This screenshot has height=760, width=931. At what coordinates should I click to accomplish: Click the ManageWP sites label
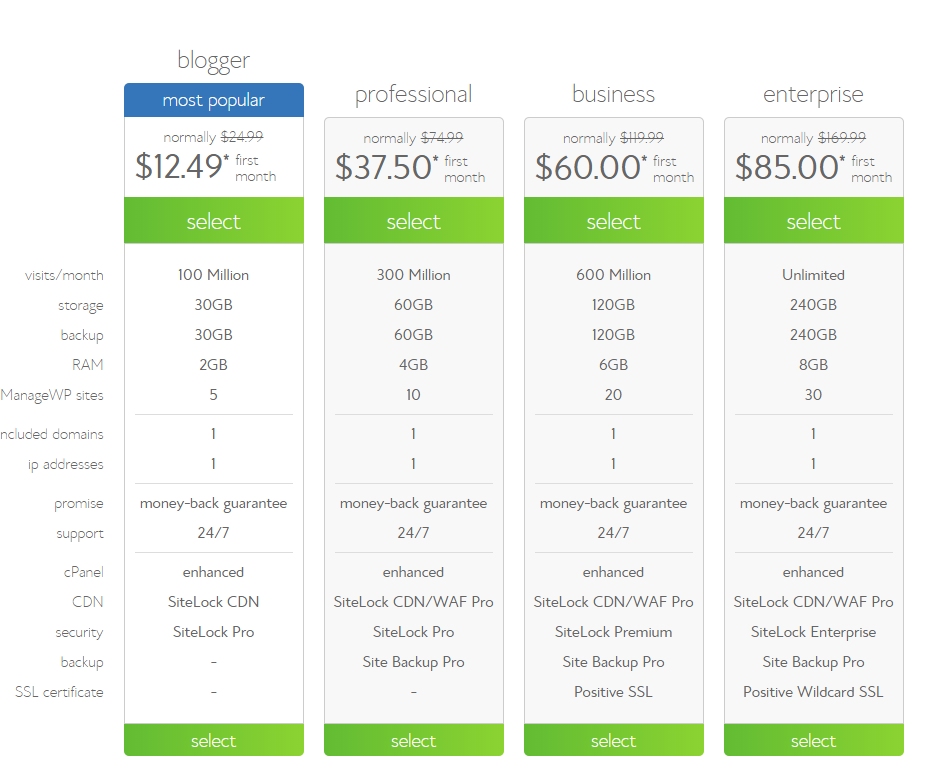click(52, 395)
